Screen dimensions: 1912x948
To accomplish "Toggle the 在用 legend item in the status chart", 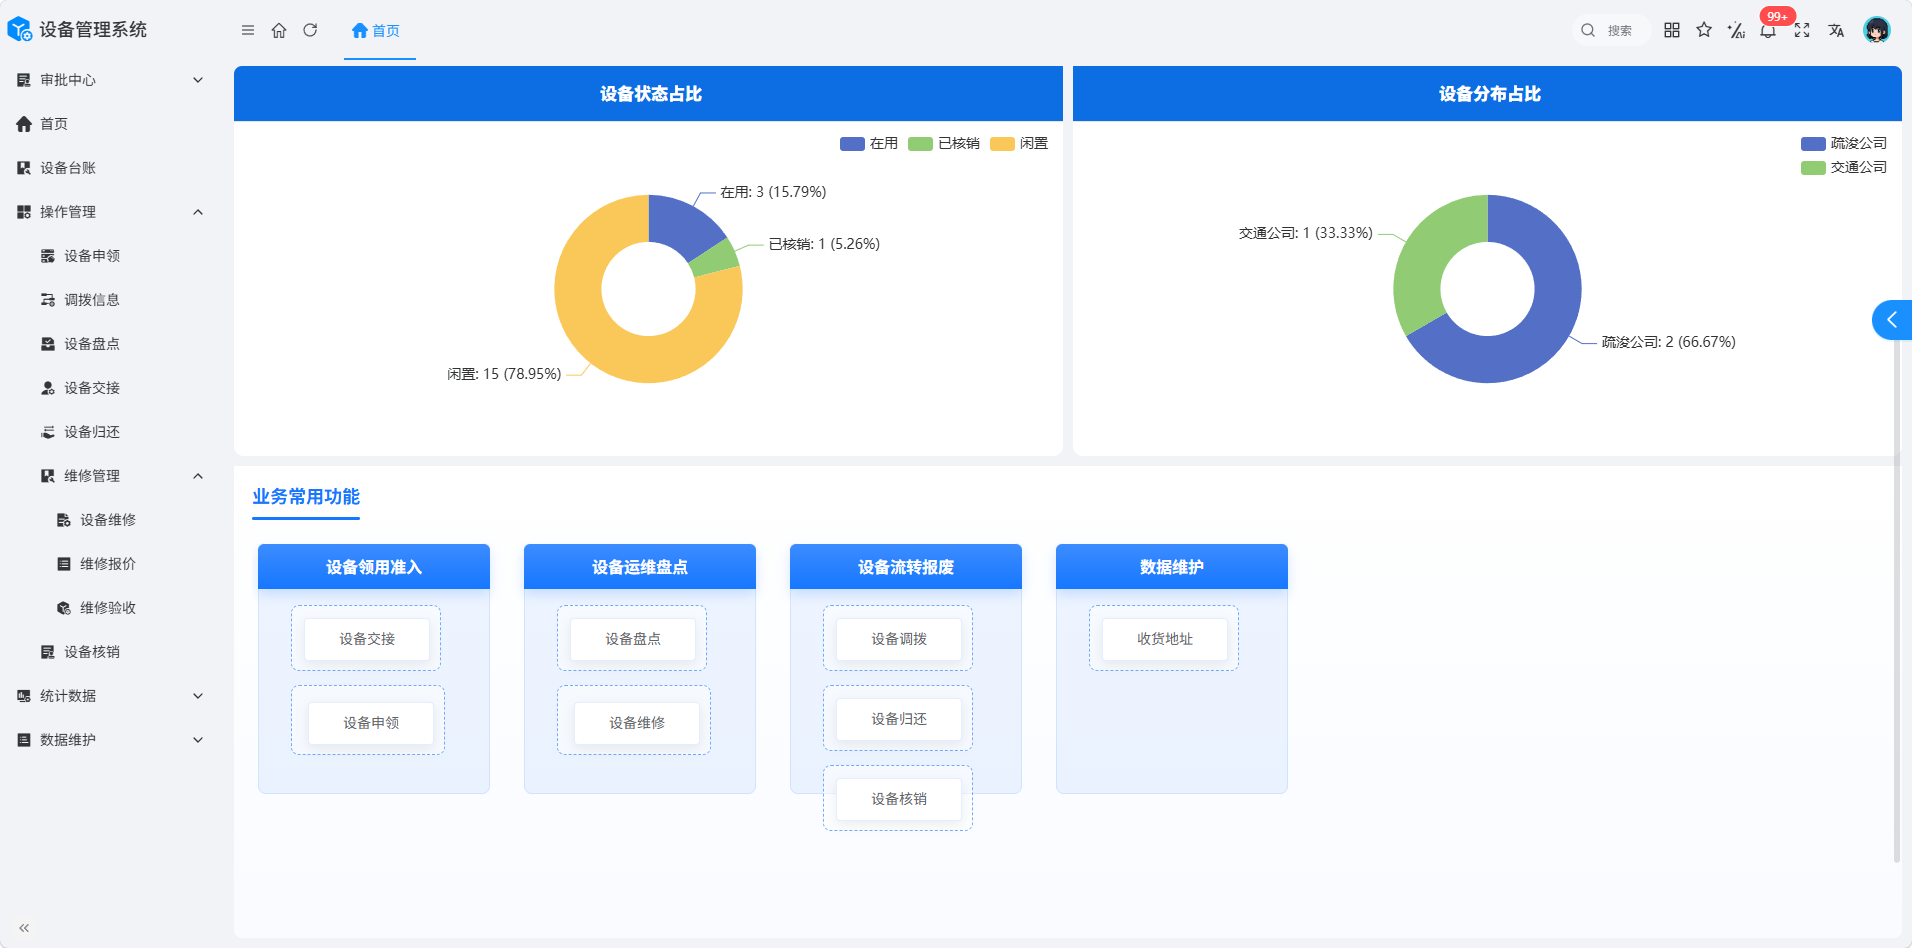I will (x=869, y=144).
